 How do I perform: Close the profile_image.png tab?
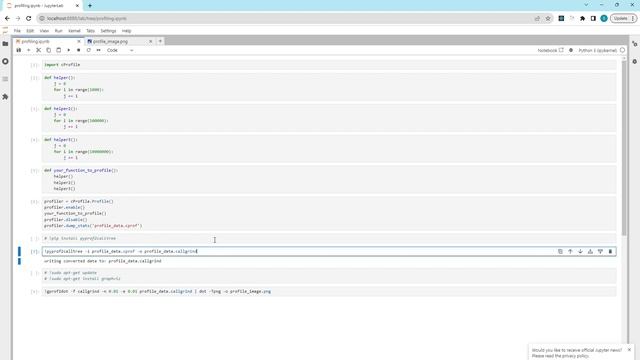click(151, 42)
